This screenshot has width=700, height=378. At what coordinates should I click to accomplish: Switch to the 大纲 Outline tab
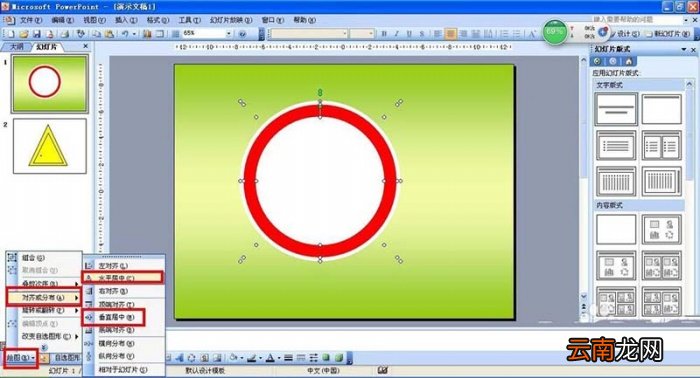pyautogui.click(x=17, y=47)
